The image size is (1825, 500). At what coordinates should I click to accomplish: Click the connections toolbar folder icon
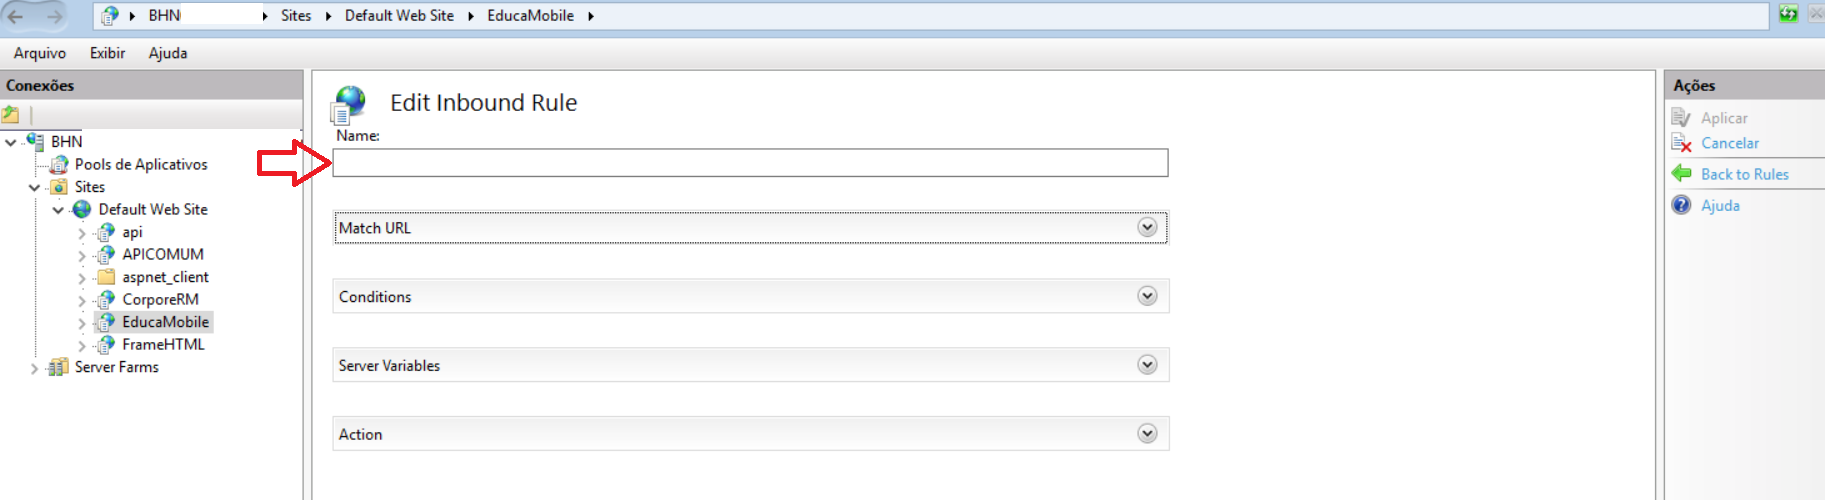click(x=11, y=115)
